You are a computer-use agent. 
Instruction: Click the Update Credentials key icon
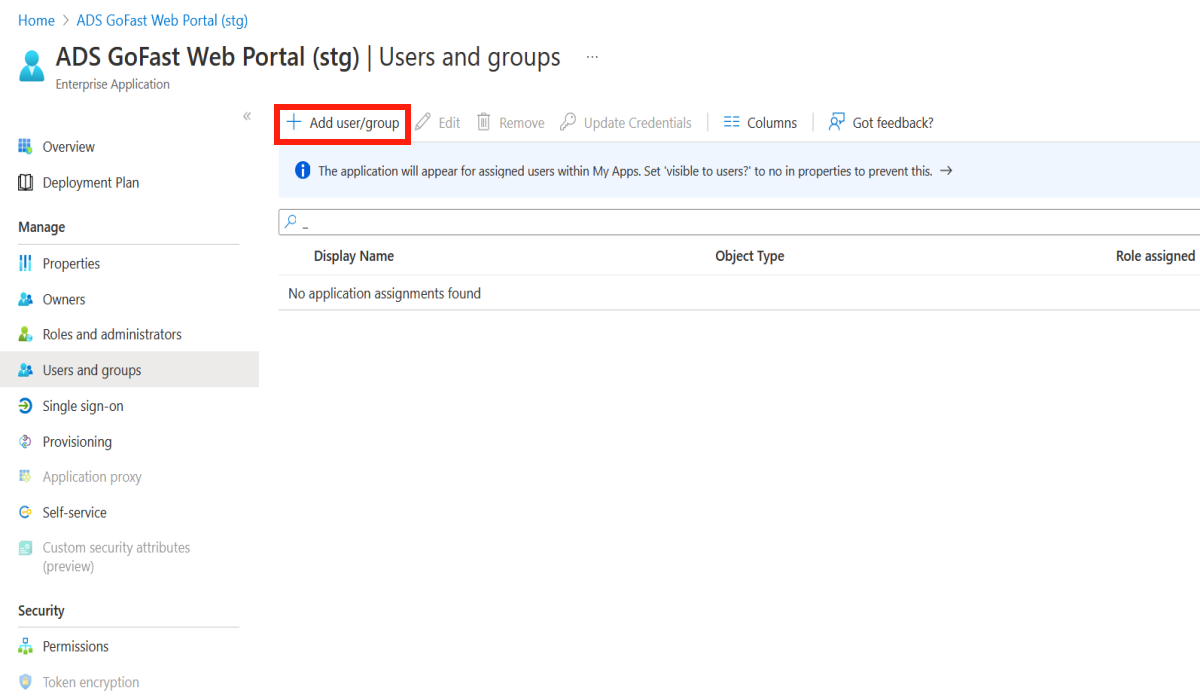[568, 122]
